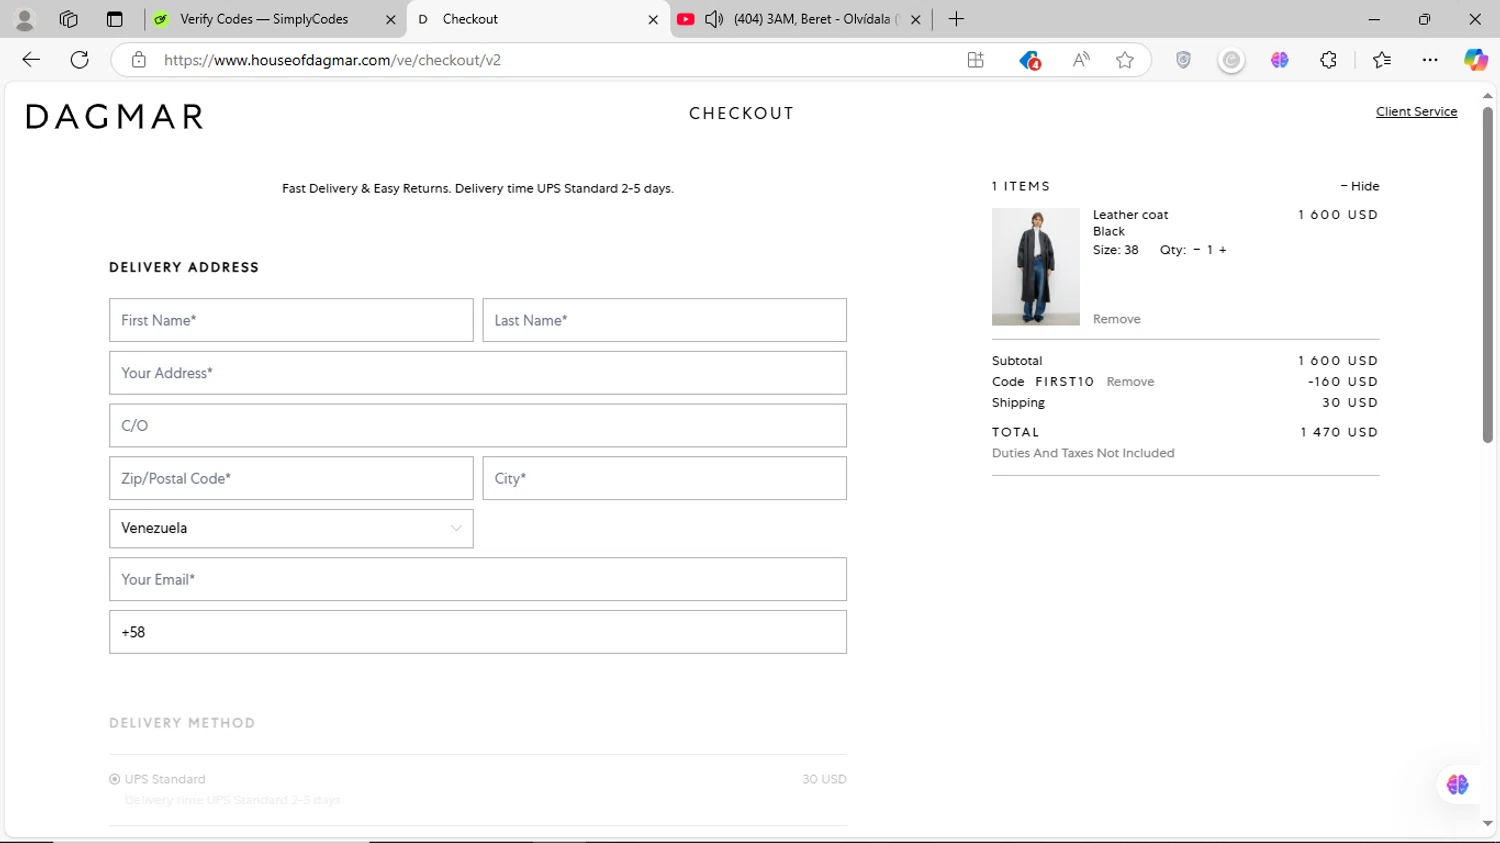Viewport: 1500px width, 843px height.
Task: Click the scrollbar up arrow
Action: coord(1487,95)
